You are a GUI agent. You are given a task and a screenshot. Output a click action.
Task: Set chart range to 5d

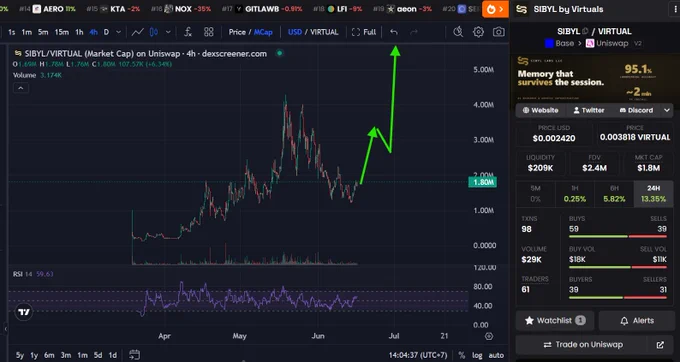click(x=98, y=355)
